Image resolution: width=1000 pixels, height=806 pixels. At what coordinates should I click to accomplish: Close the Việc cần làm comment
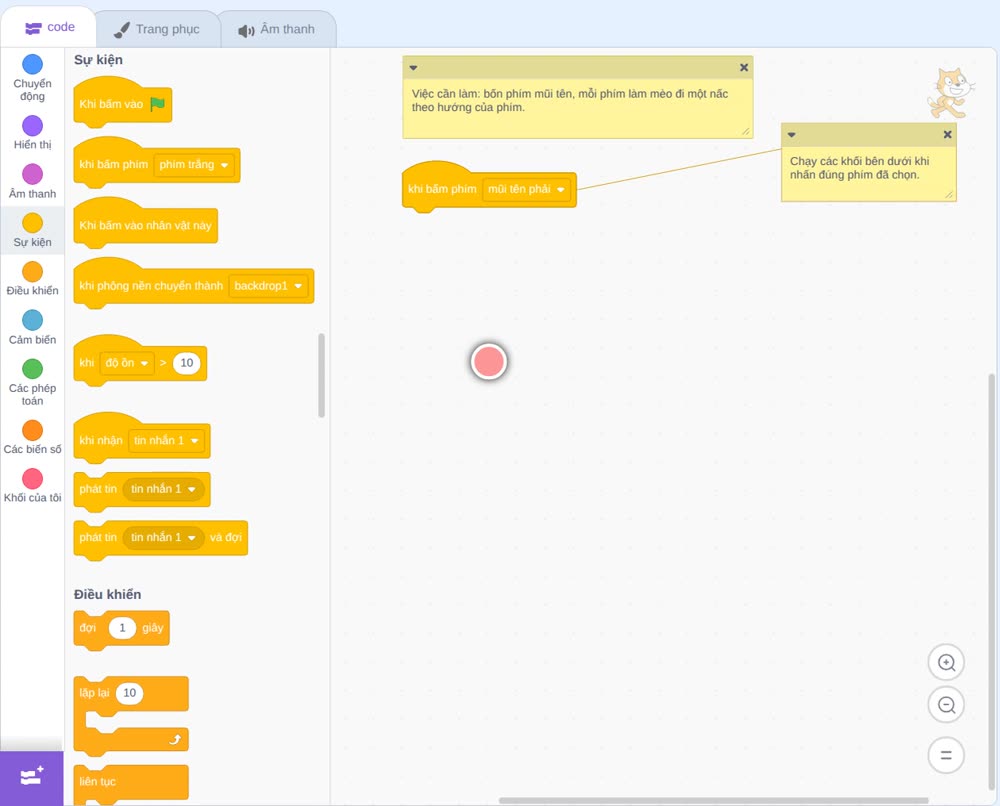744,68
